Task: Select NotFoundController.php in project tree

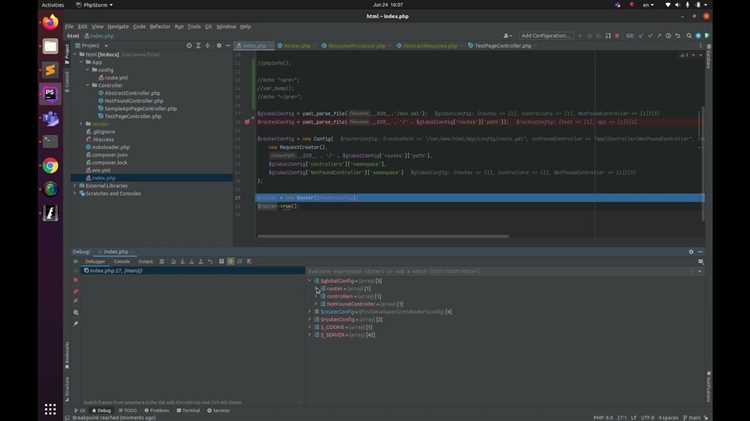Action: coord(133,101)
